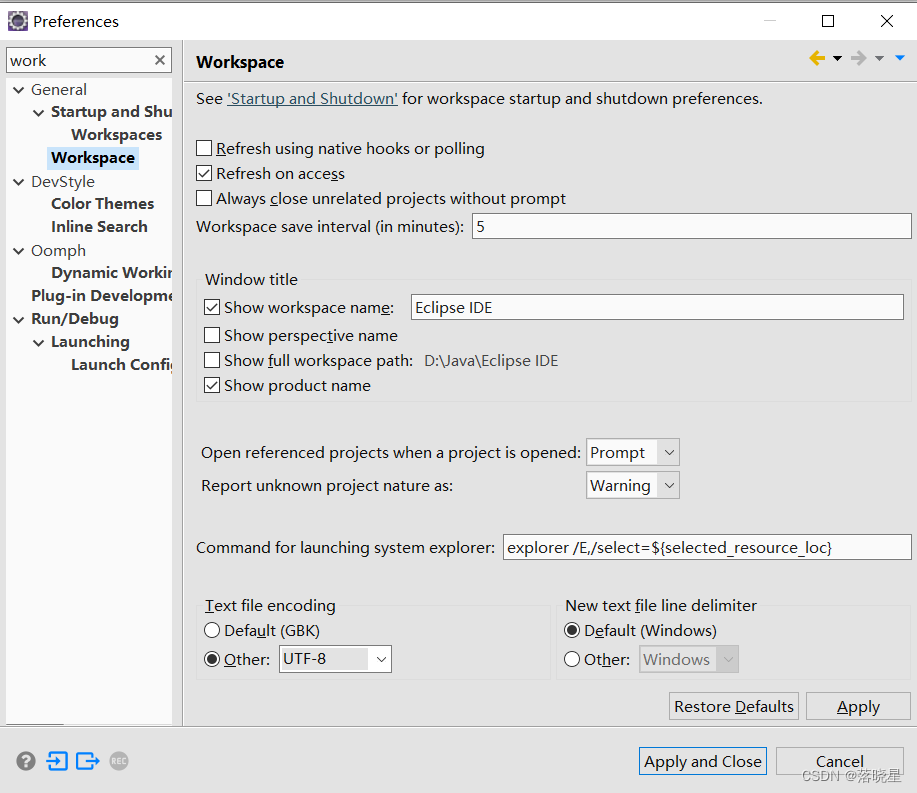This screenshot has height=793, width=917.
Task: Open Launch Configurations page
Action: click(121, 364)
